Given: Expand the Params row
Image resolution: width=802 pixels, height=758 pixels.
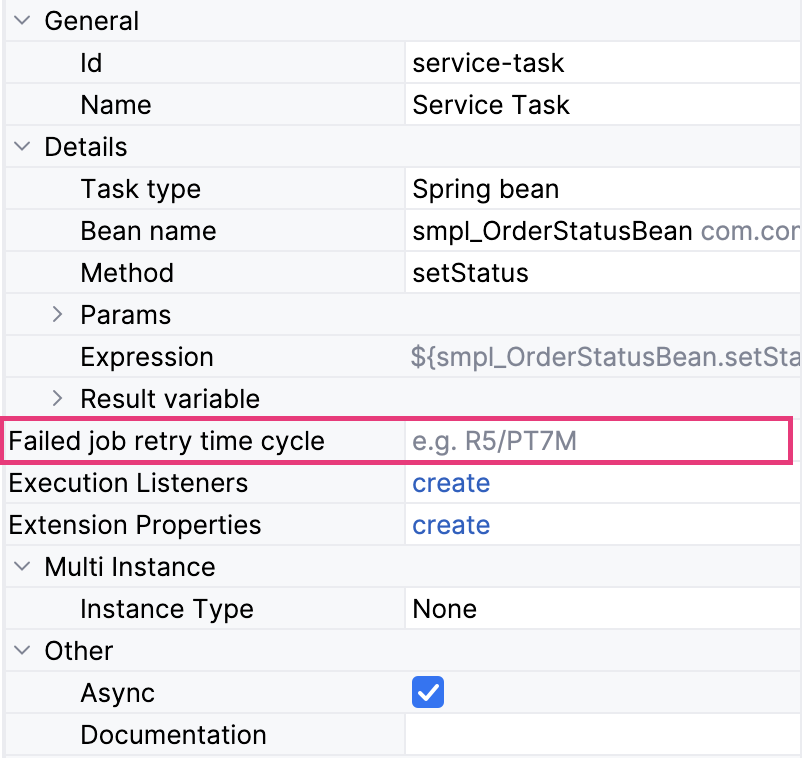Looking at the screenshot, I should tap(57, 315).
